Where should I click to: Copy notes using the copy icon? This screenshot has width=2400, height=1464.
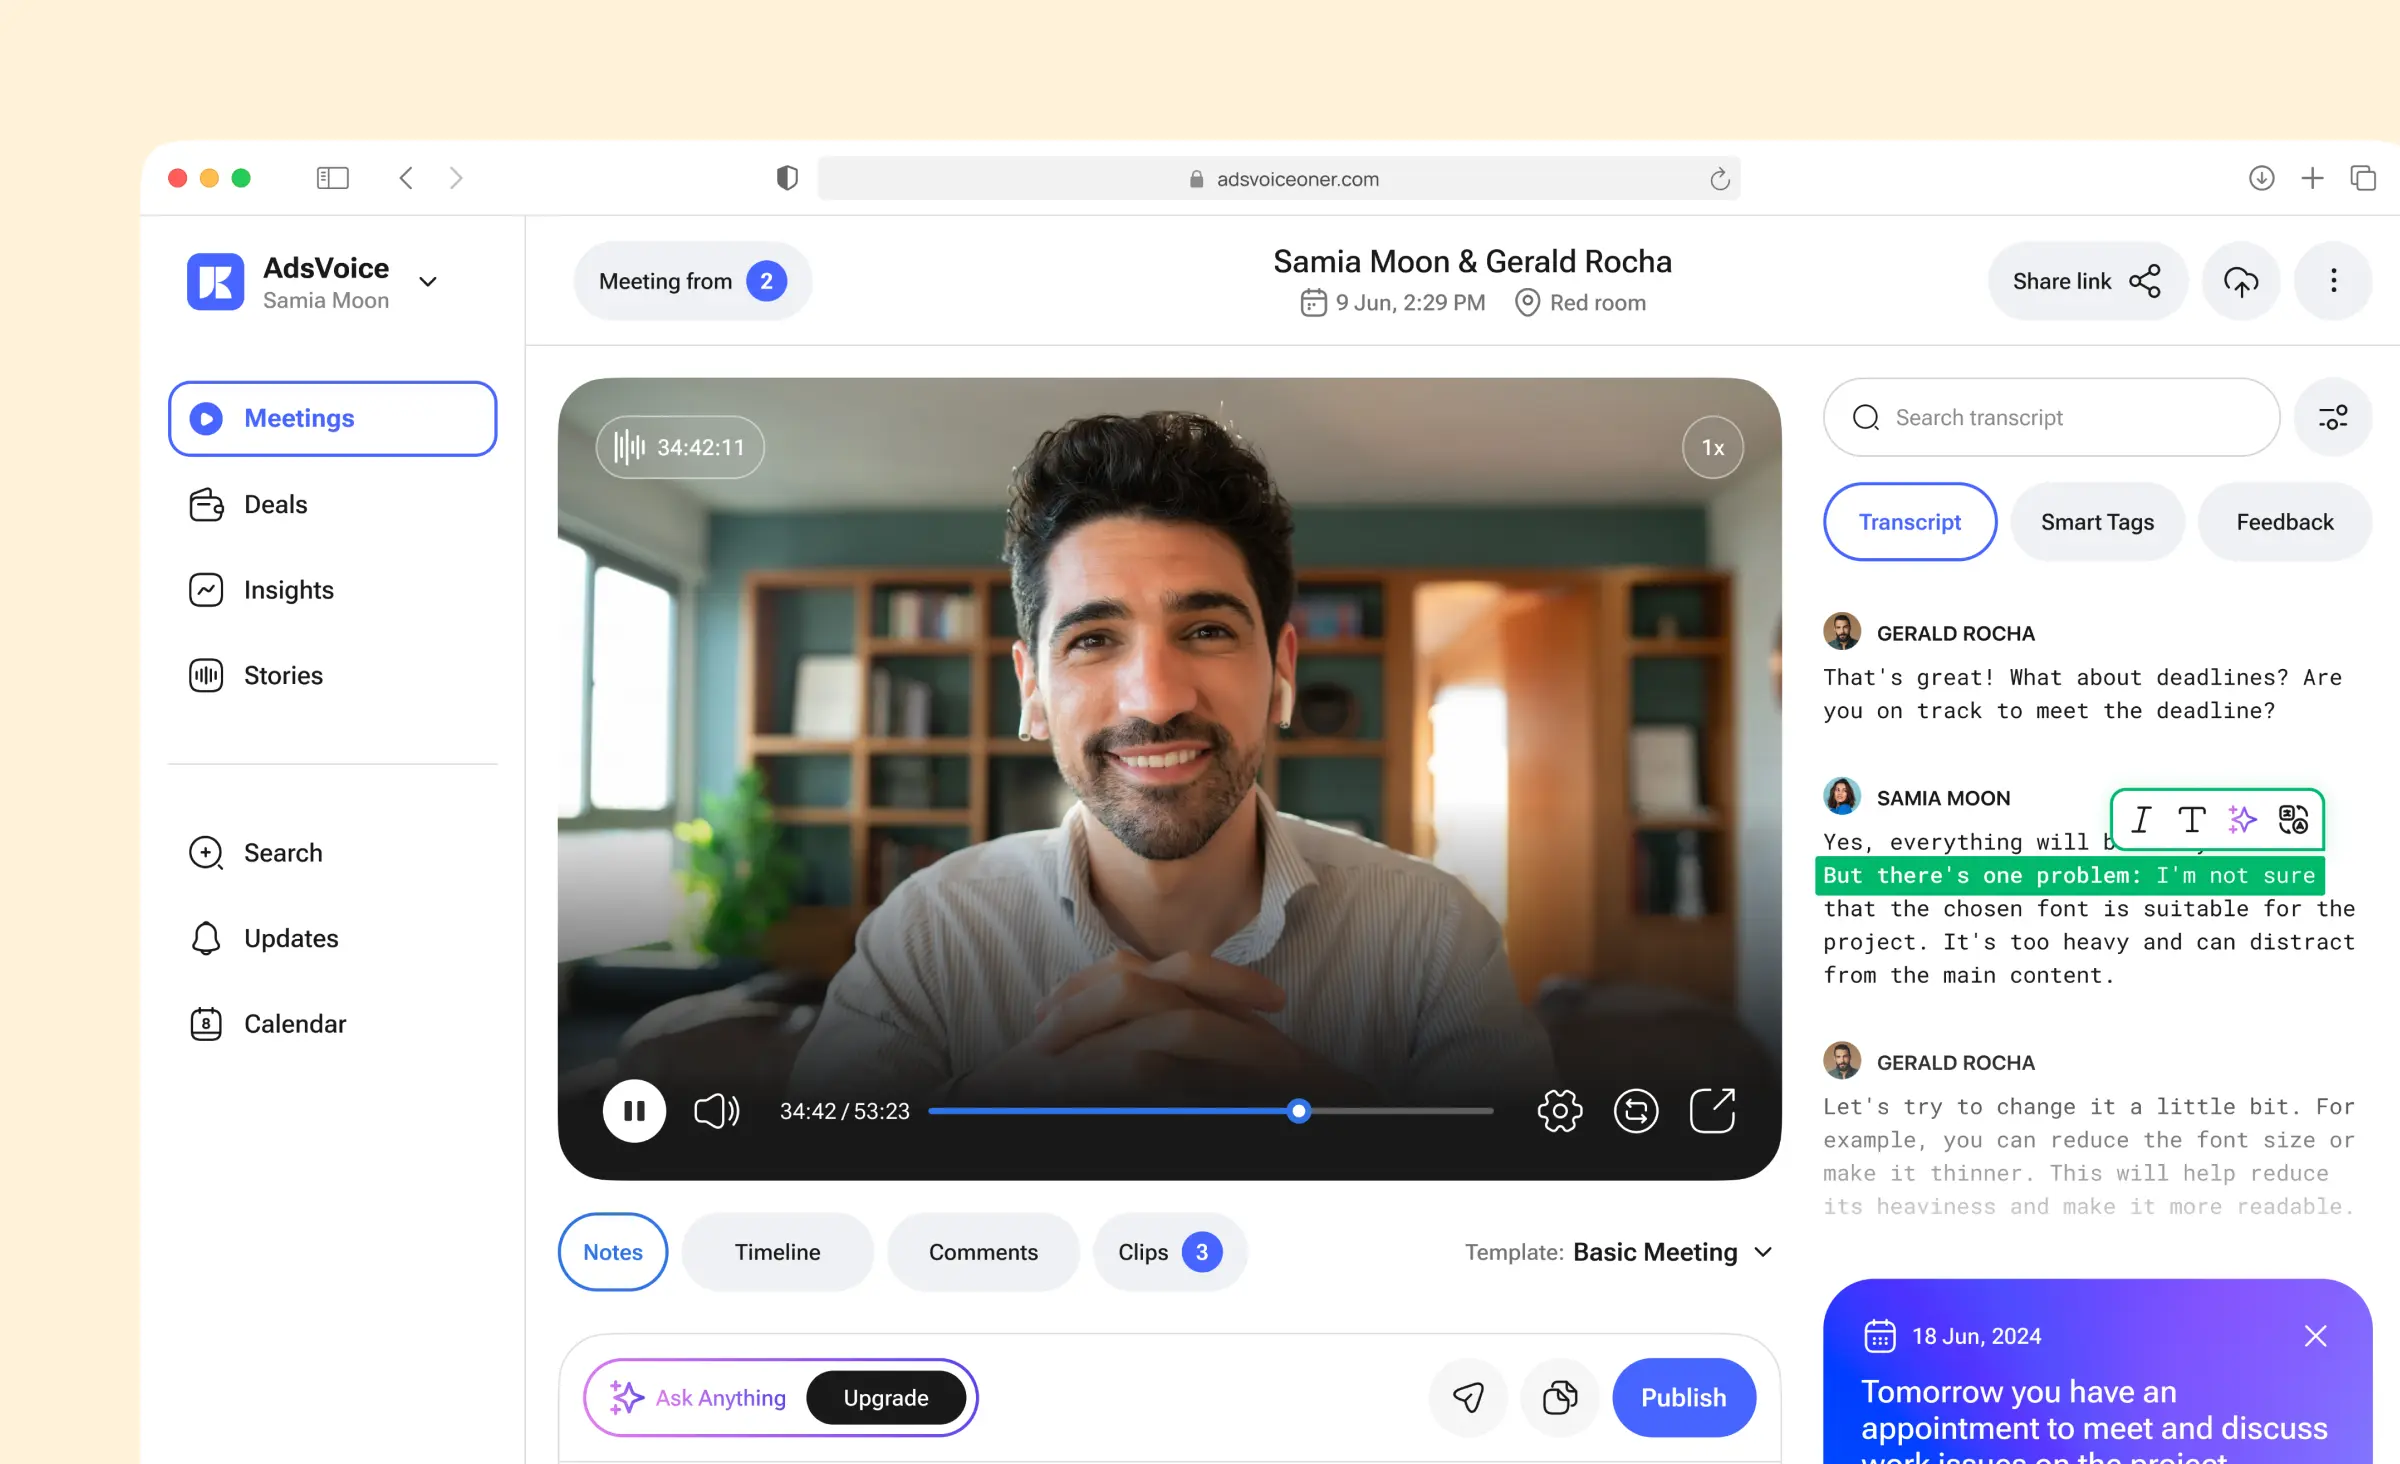click(1560, 1397)
